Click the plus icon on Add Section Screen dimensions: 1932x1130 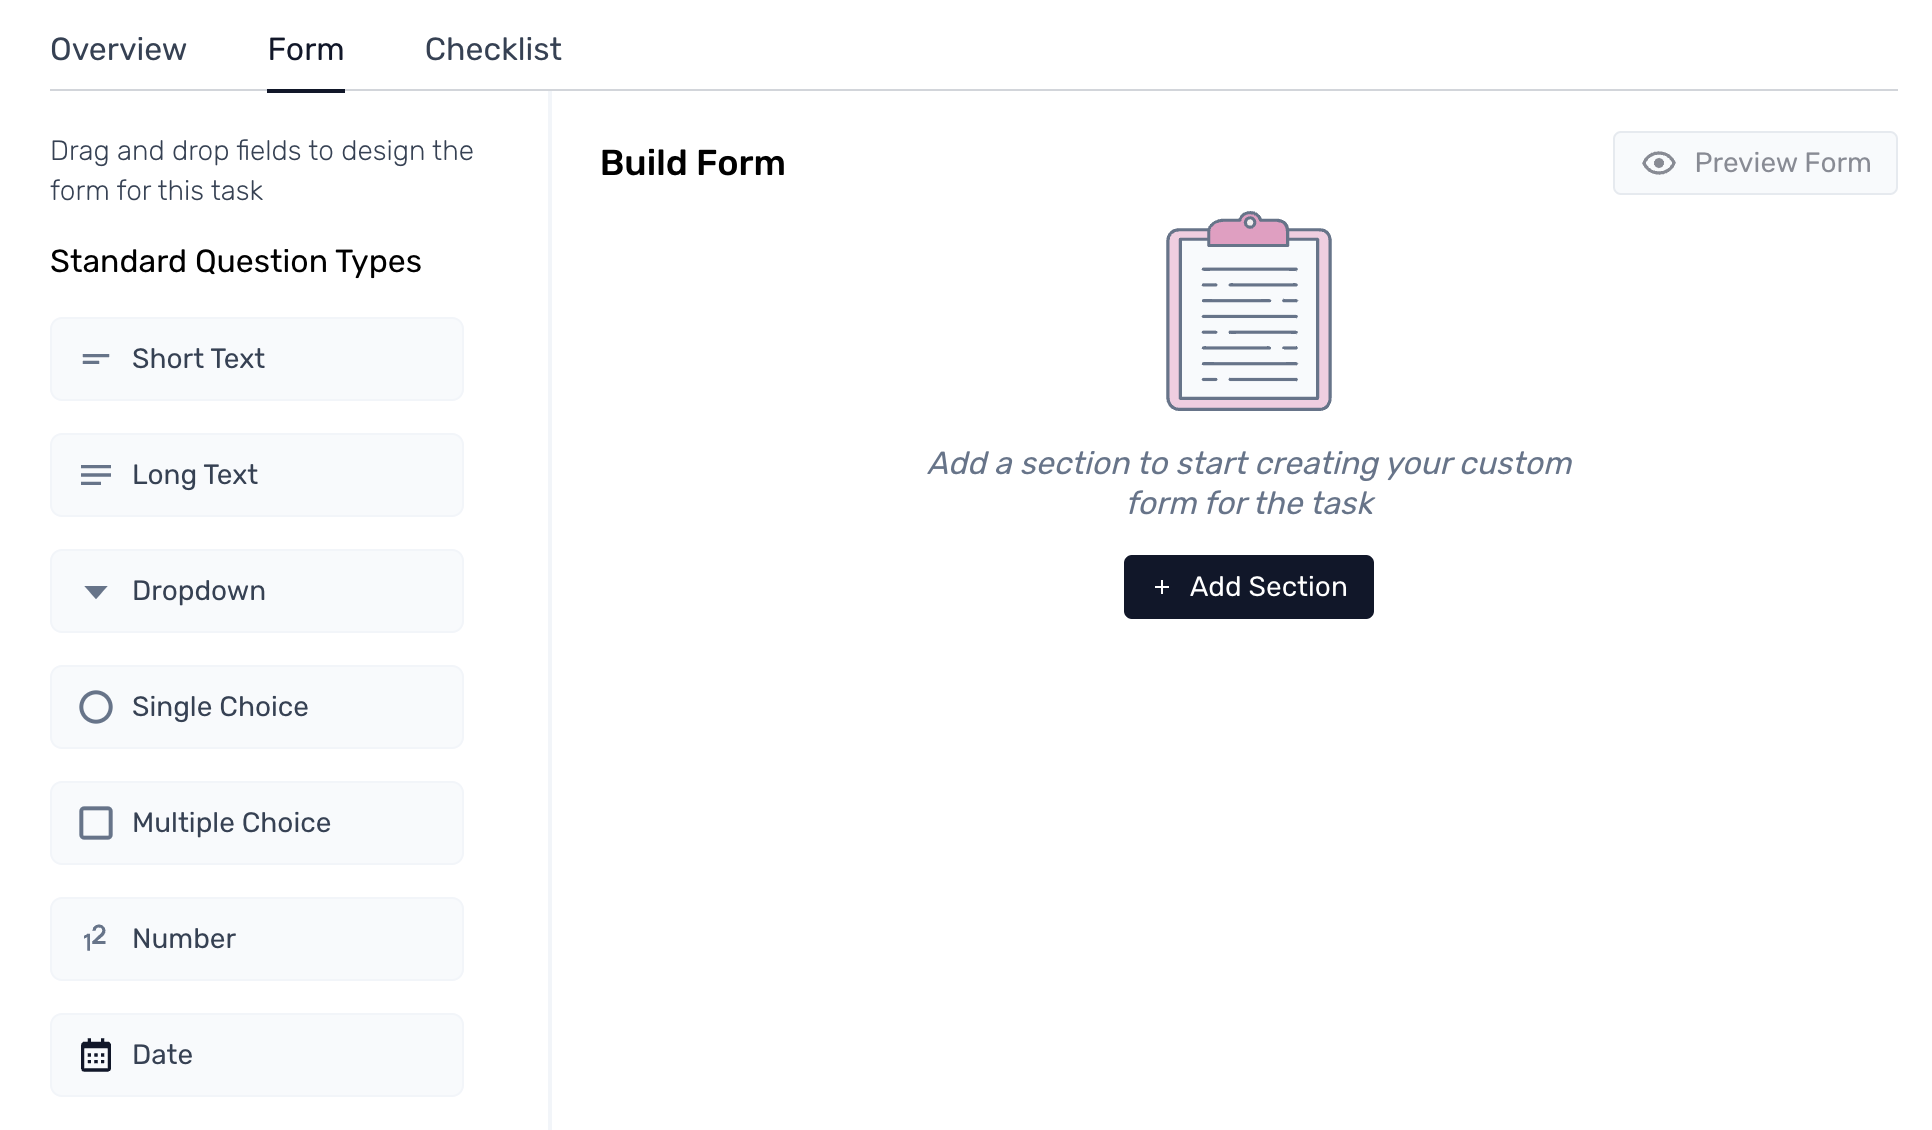coord(1161,587)
